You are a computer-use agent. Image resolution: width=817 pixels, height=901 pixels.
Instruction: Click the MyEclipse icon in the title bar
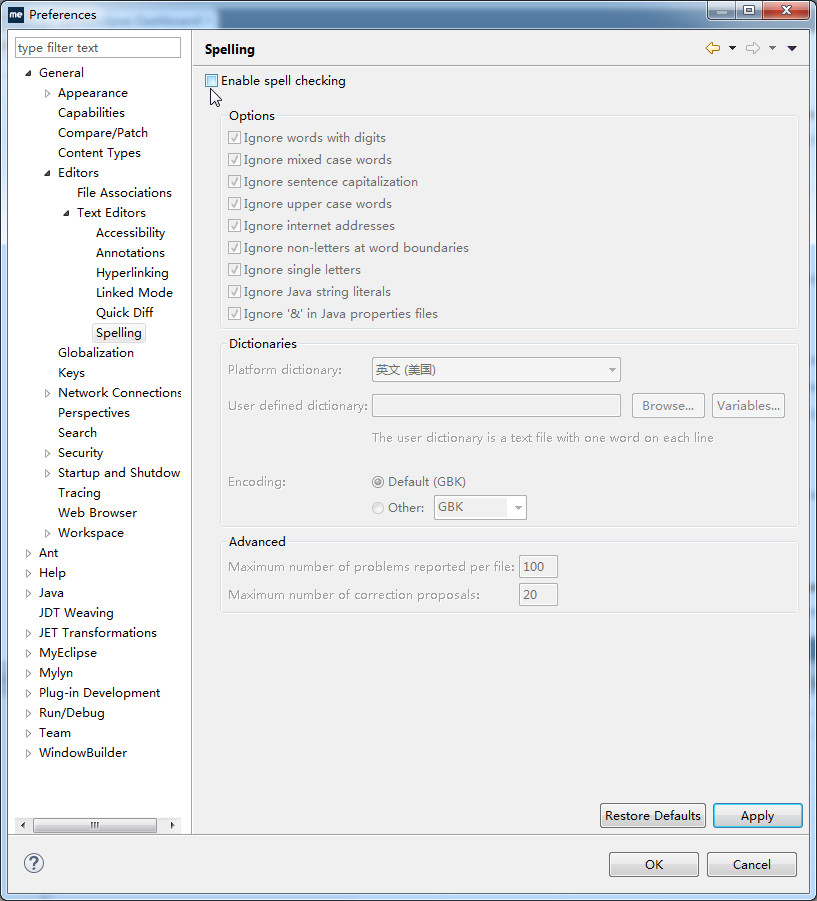click(14, 14)
